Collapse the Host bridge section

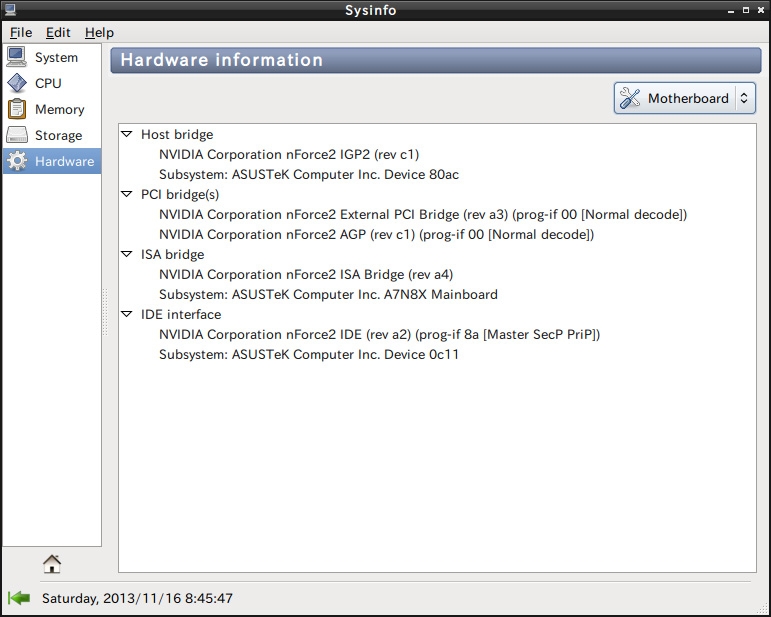(127, 134)
